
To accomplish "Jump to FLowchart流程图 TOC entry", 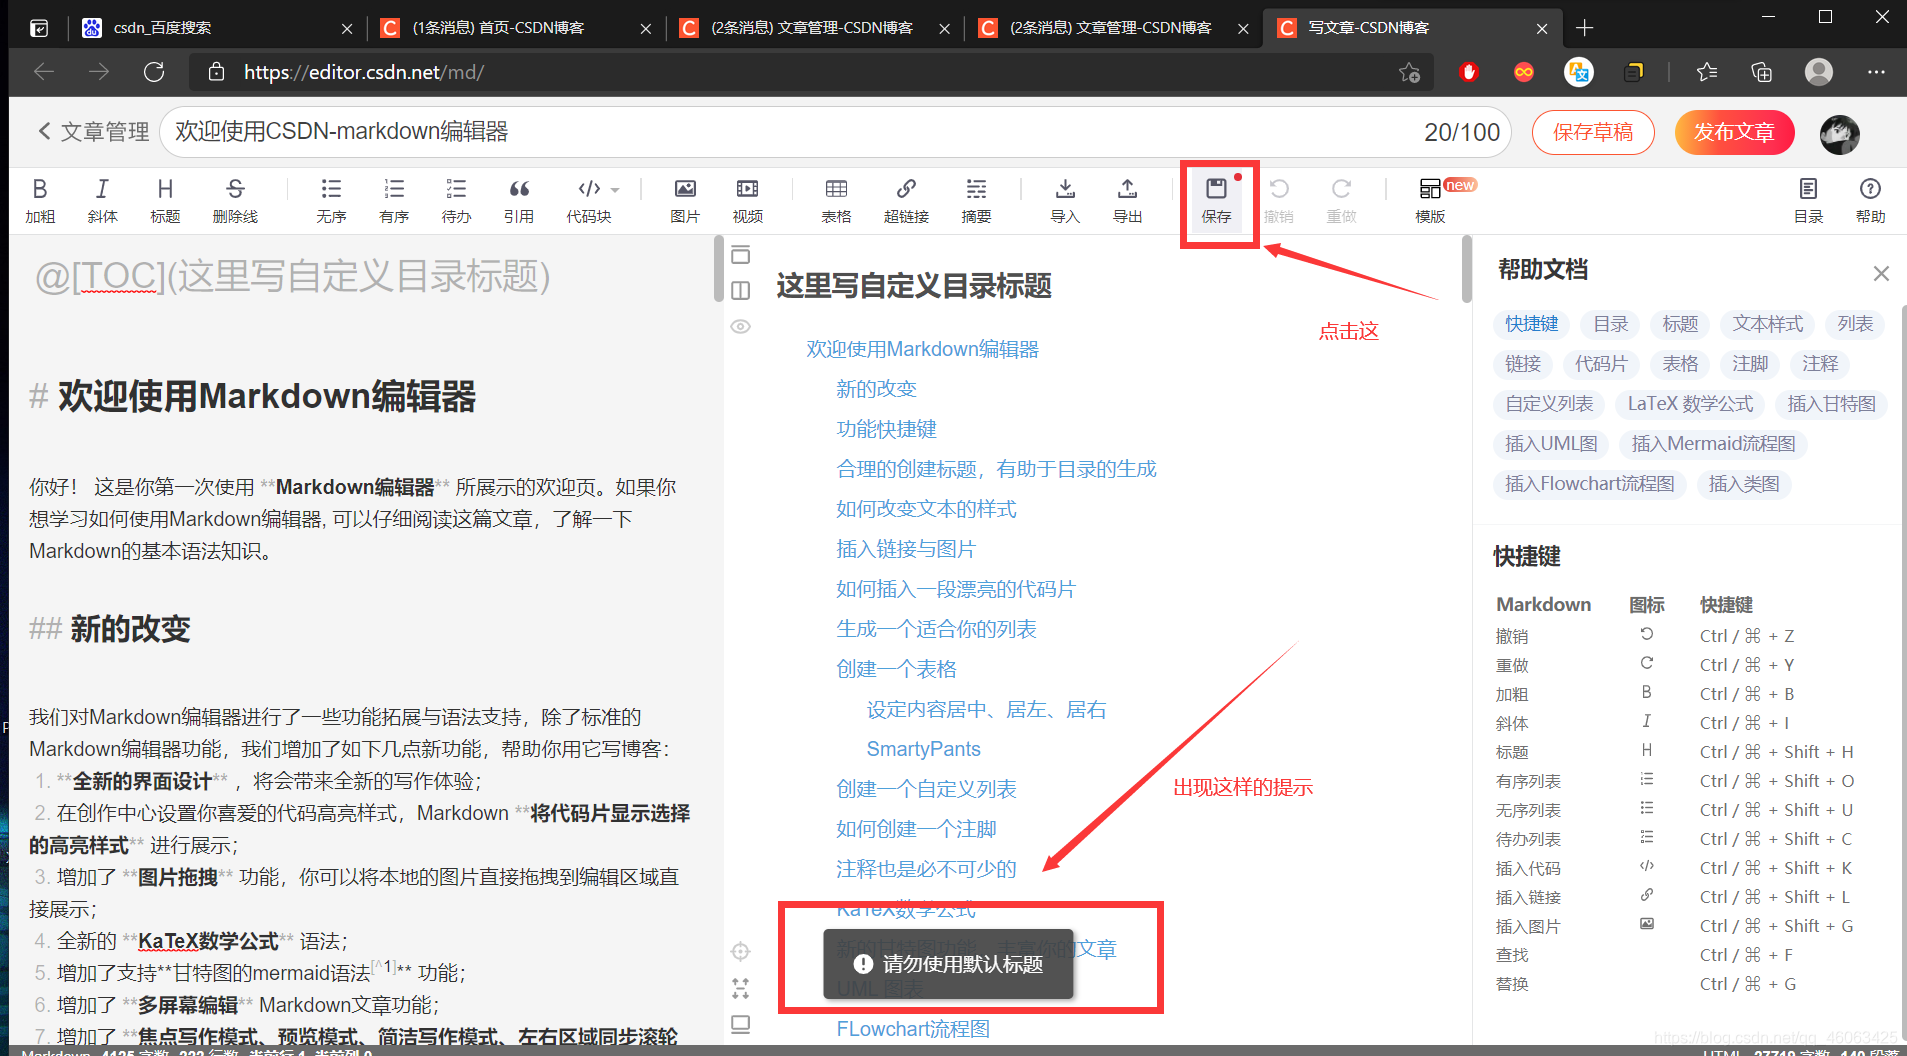I will pos(913,1029).
